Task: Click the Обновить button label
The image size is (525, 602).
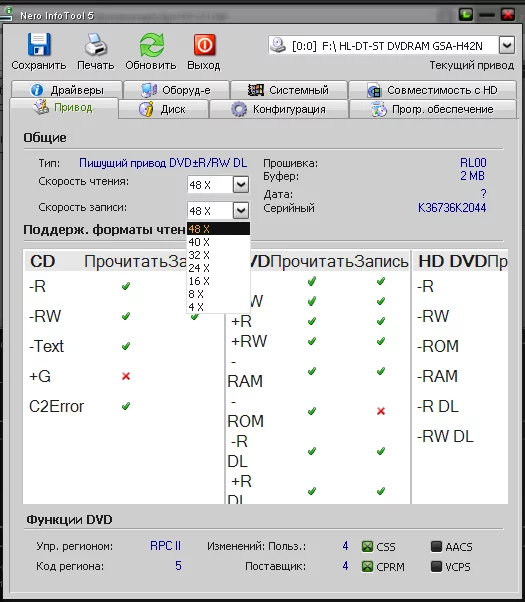Action: click(151, 65)
